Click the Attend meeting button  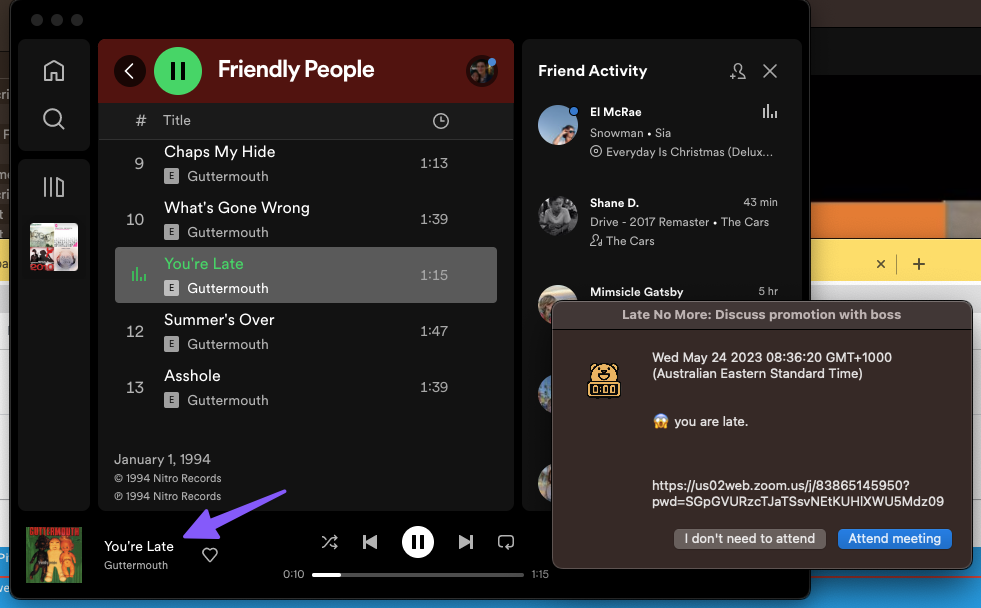tap(895, 539)
